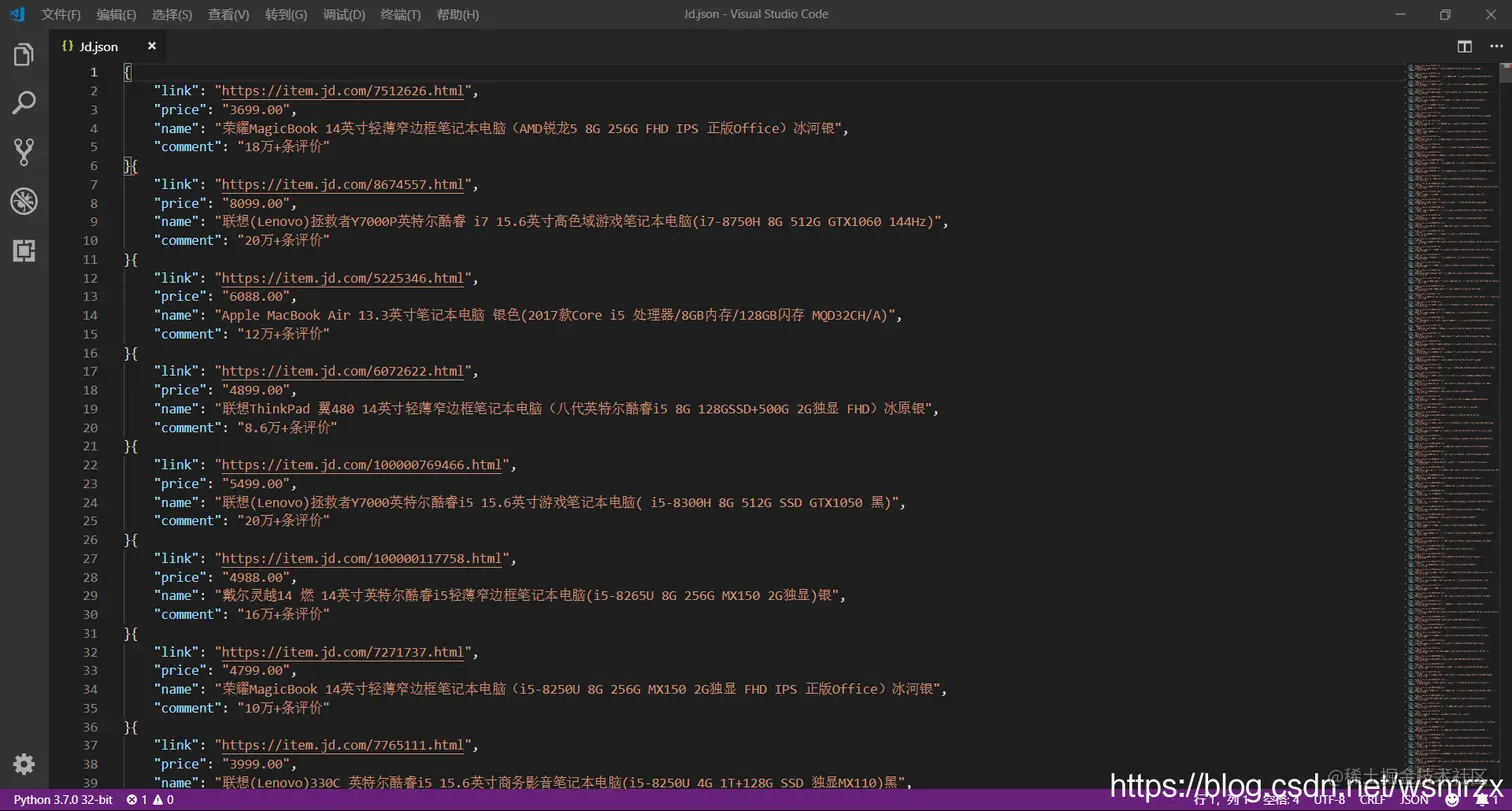The image size is (1512, 811).
Task: Open the JSON language mode selector
Action: [x=1414, y=800]
